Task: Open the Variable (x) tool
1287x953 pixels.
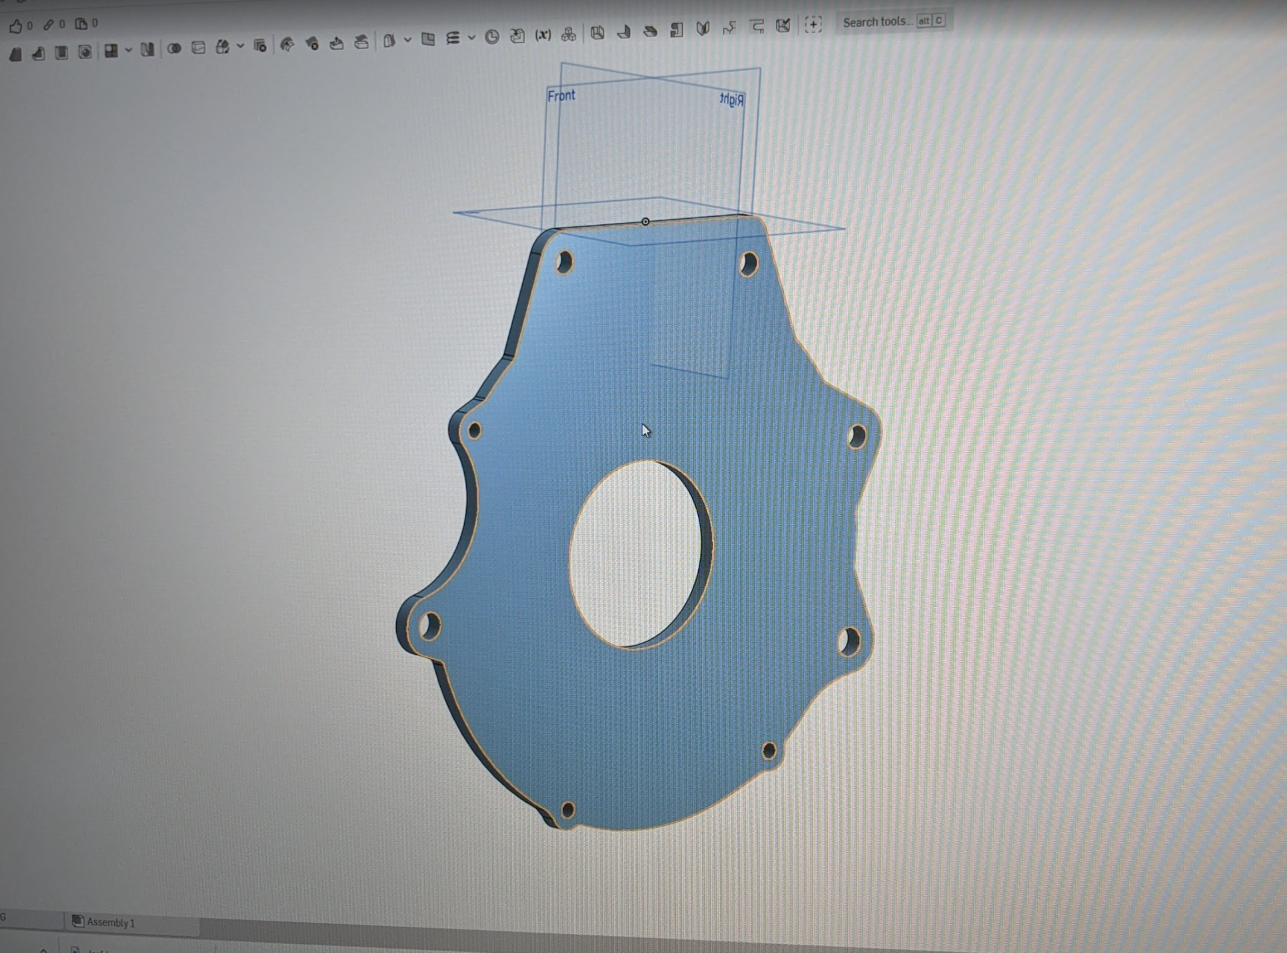Action: pyautogui.click(x=543, y=36)
